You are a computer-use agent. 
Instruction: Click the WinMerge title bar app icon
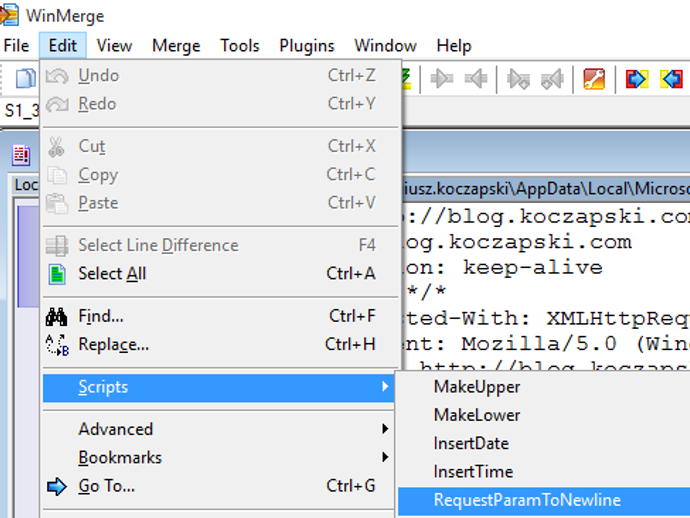pyautogui.click(x=9, y=15)
